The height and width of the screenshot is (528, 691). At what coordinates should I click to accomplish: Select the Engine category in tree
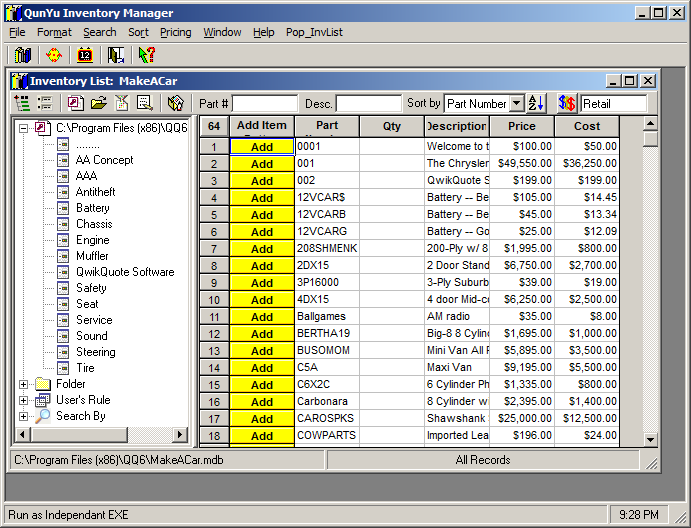[x=92, y=240]
